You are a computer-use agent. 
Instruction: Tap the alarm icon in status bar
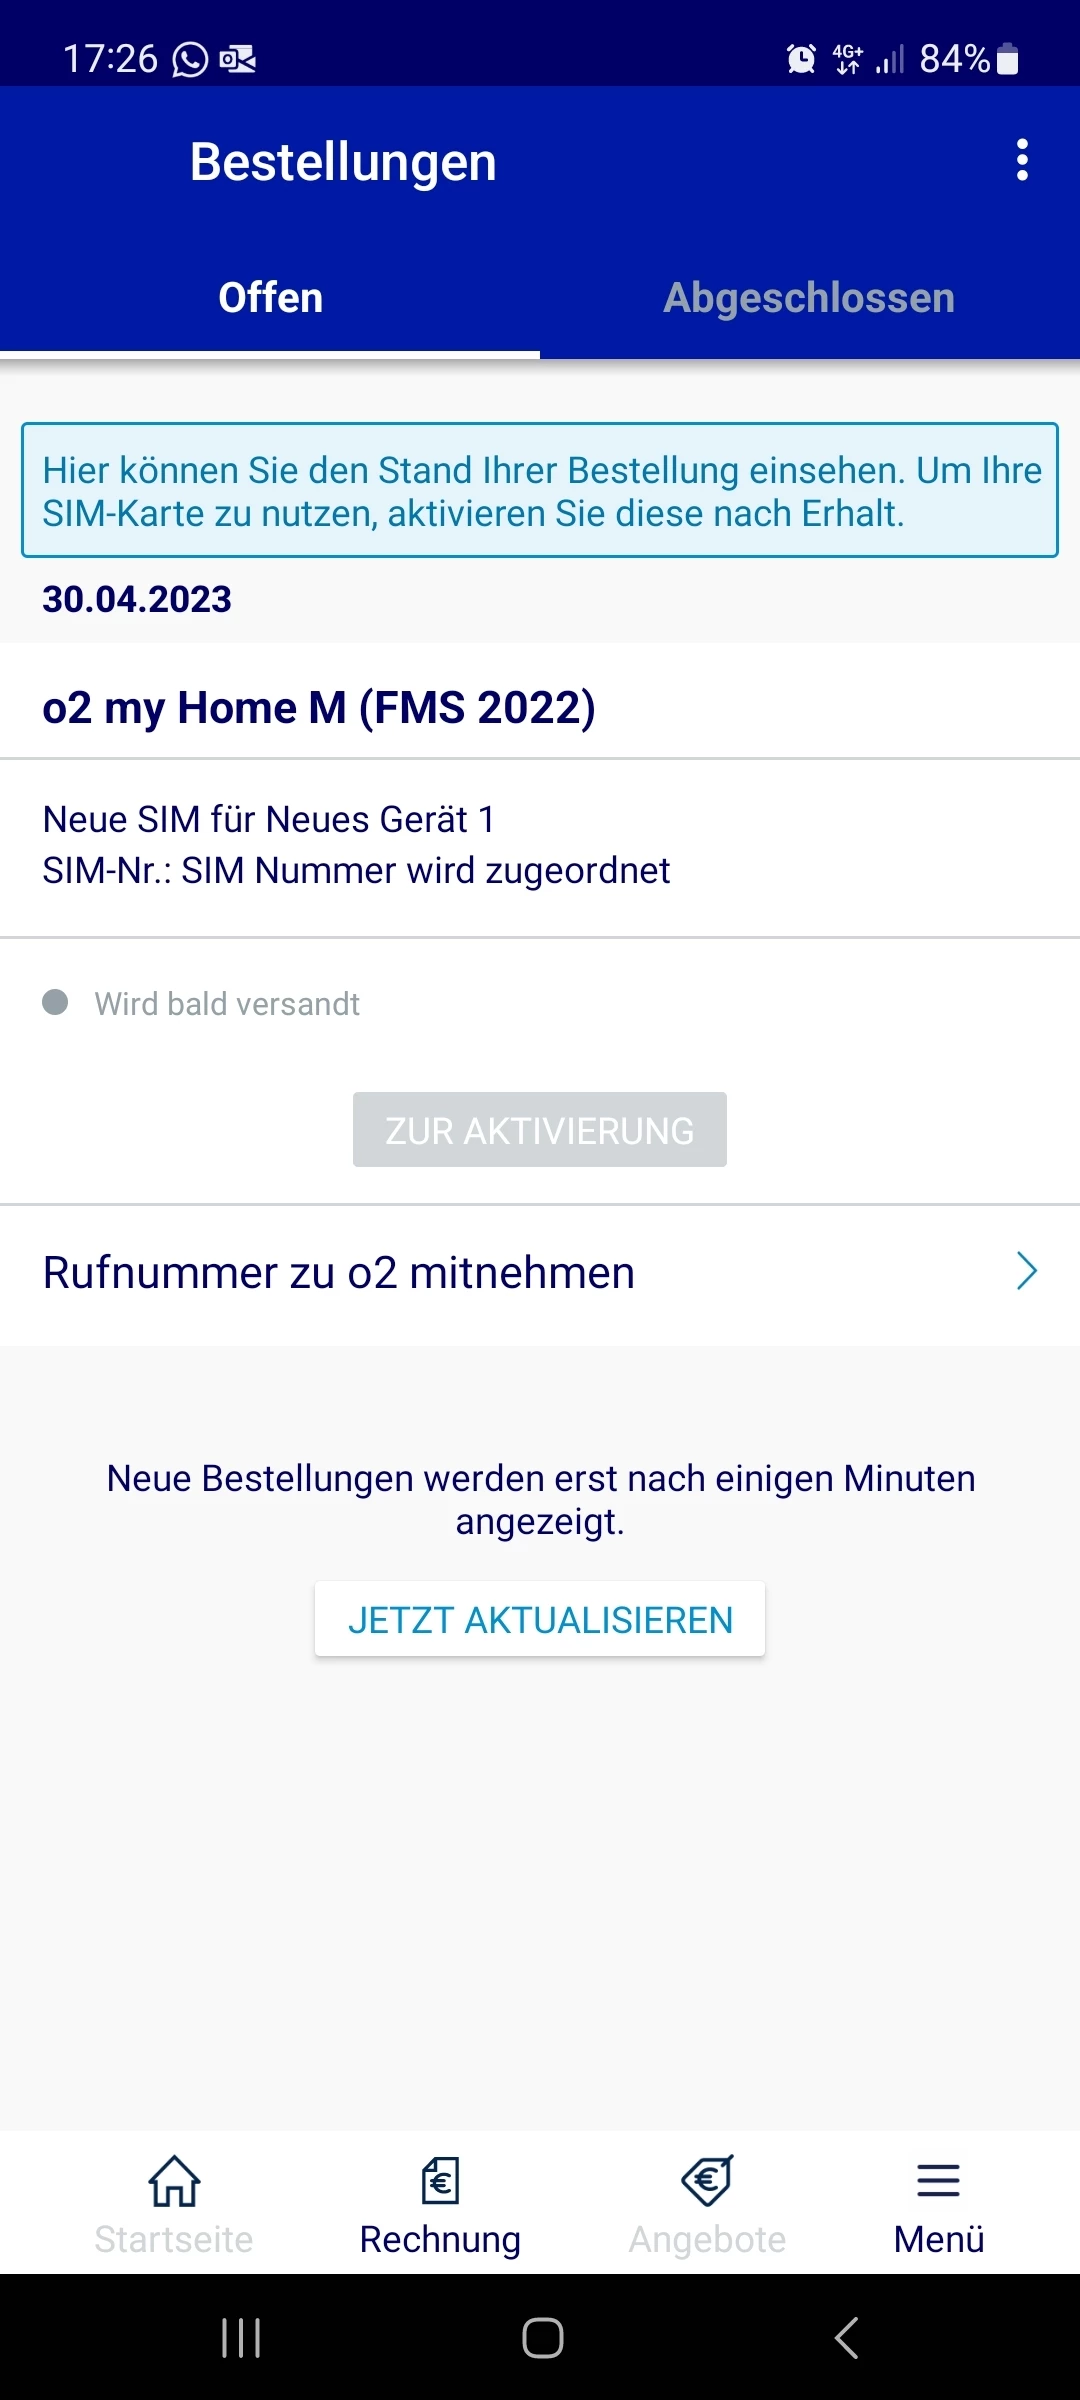801,59
